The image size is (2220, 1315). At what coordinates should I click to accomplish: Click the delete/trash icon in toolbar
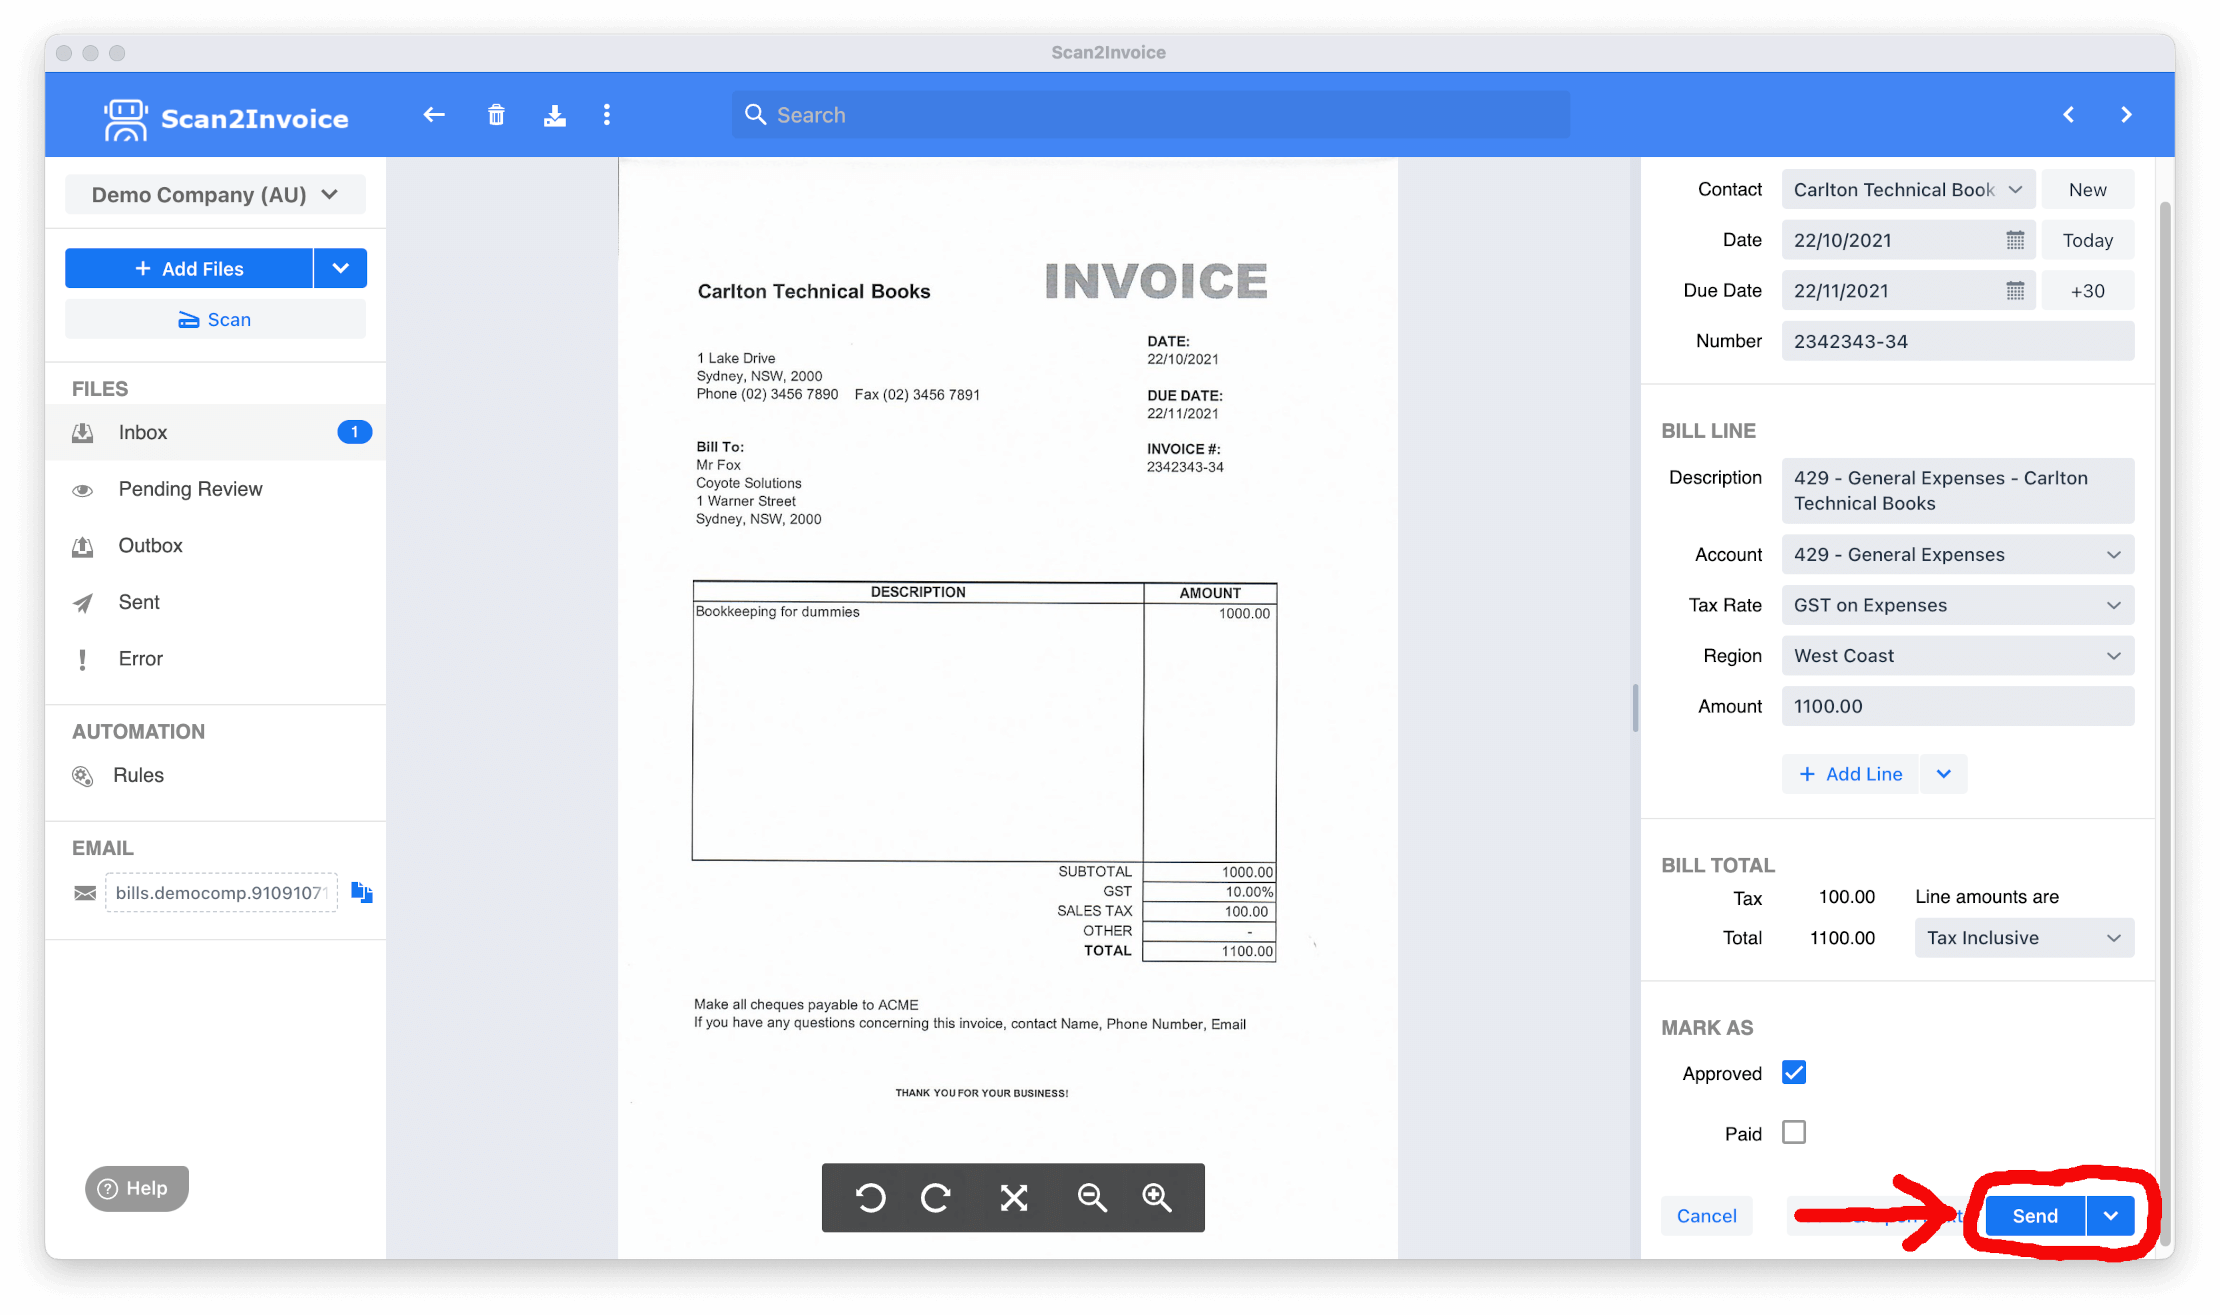(498, 114)
